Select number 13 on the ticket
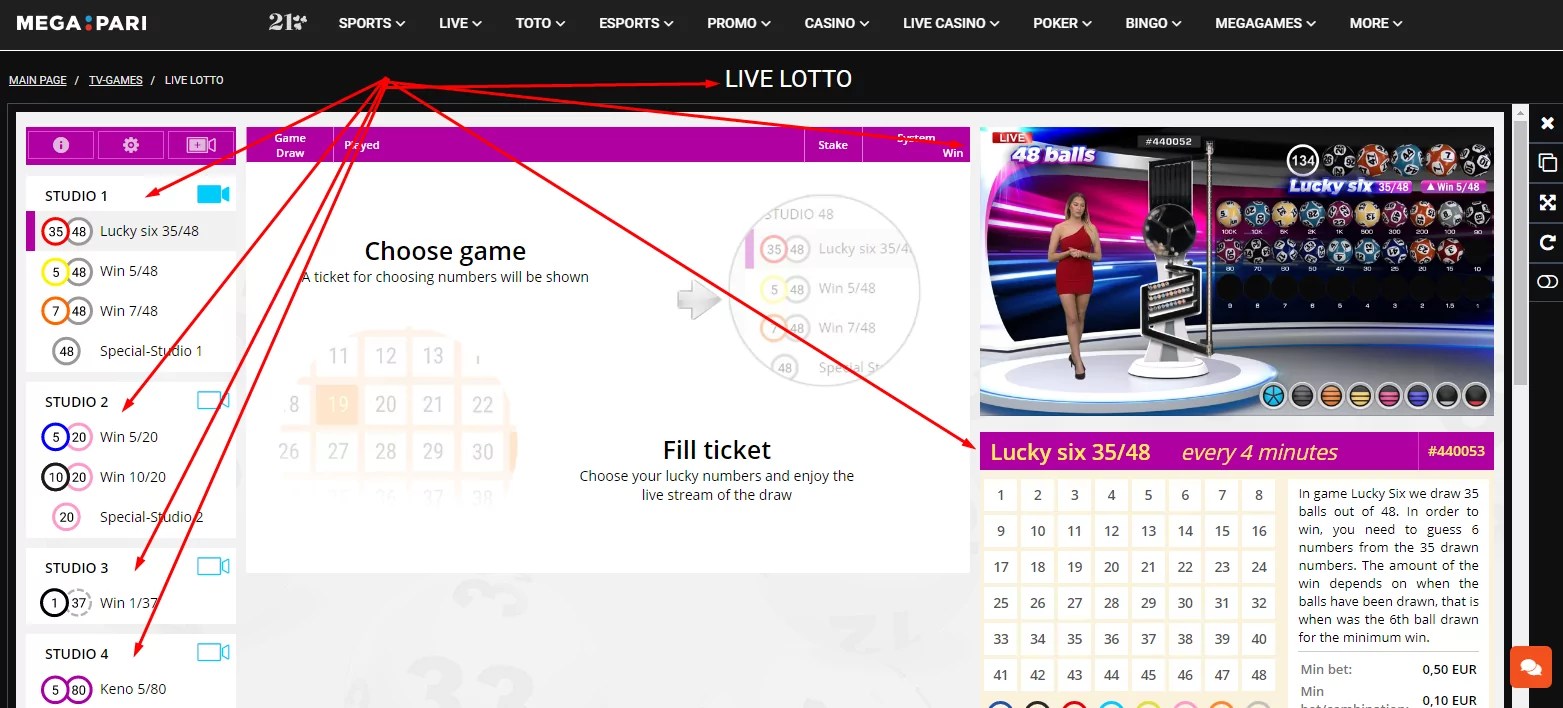 point(1148,531)
